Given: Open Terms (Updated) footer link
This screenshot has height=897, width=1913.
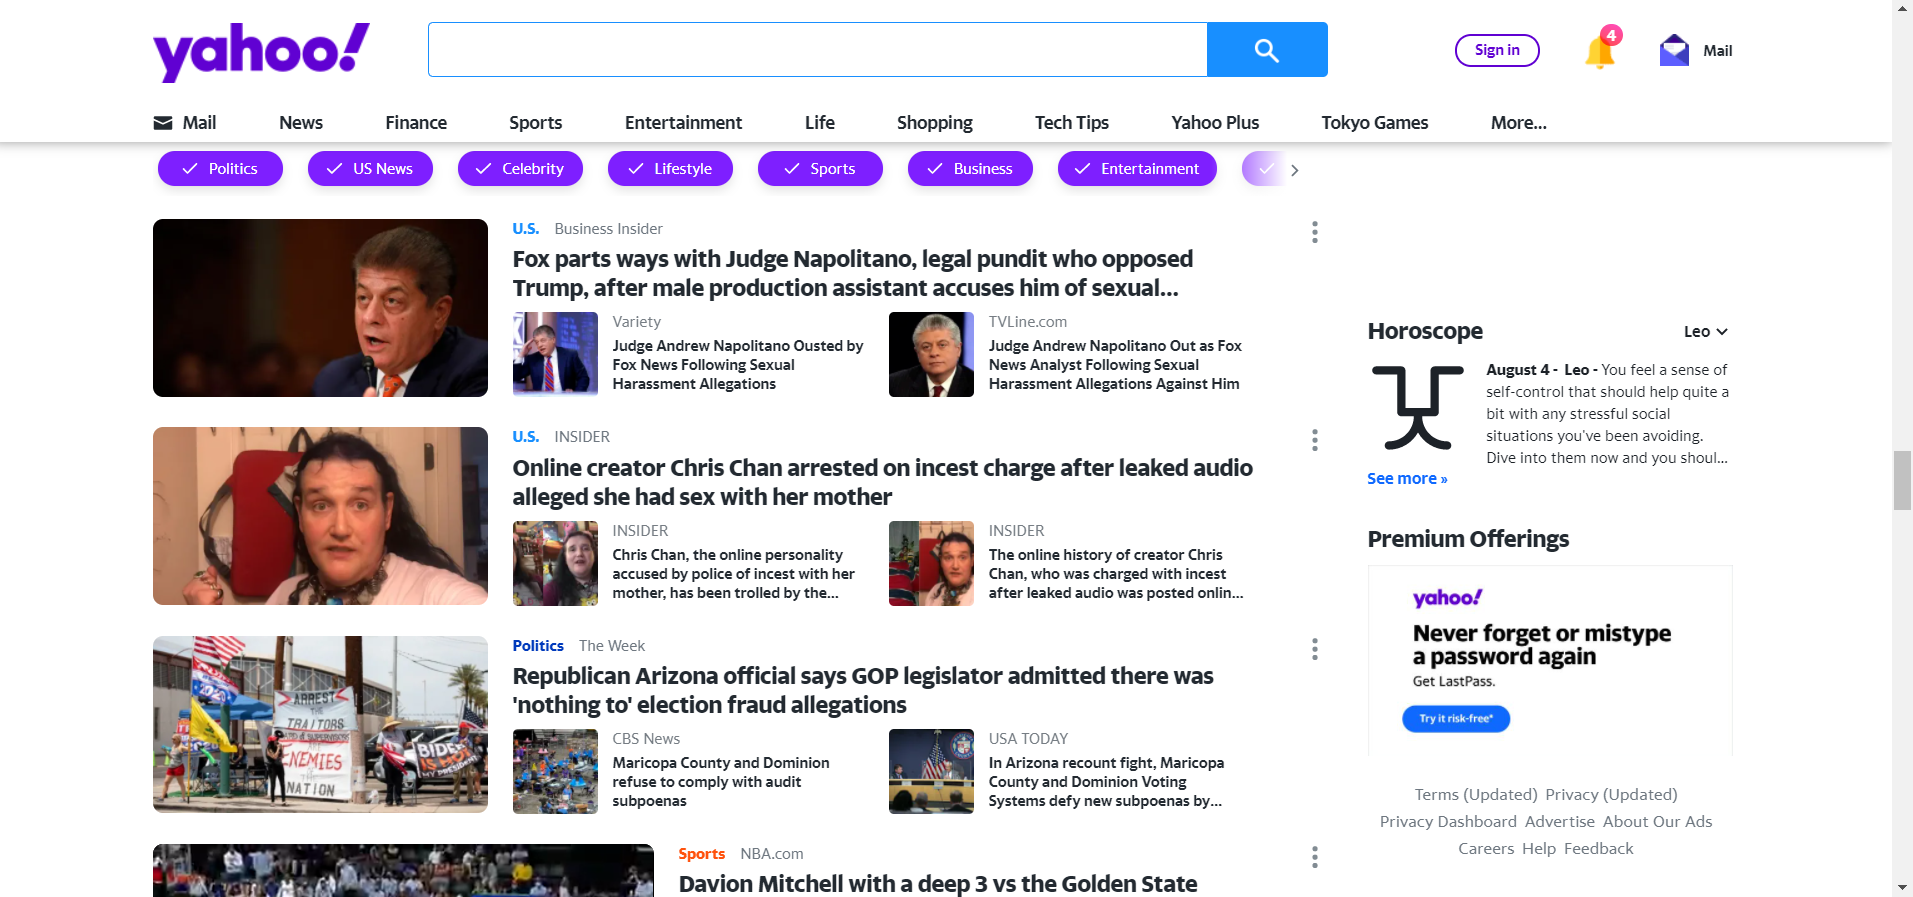Looking at the screenshot, I should 1476,795.
